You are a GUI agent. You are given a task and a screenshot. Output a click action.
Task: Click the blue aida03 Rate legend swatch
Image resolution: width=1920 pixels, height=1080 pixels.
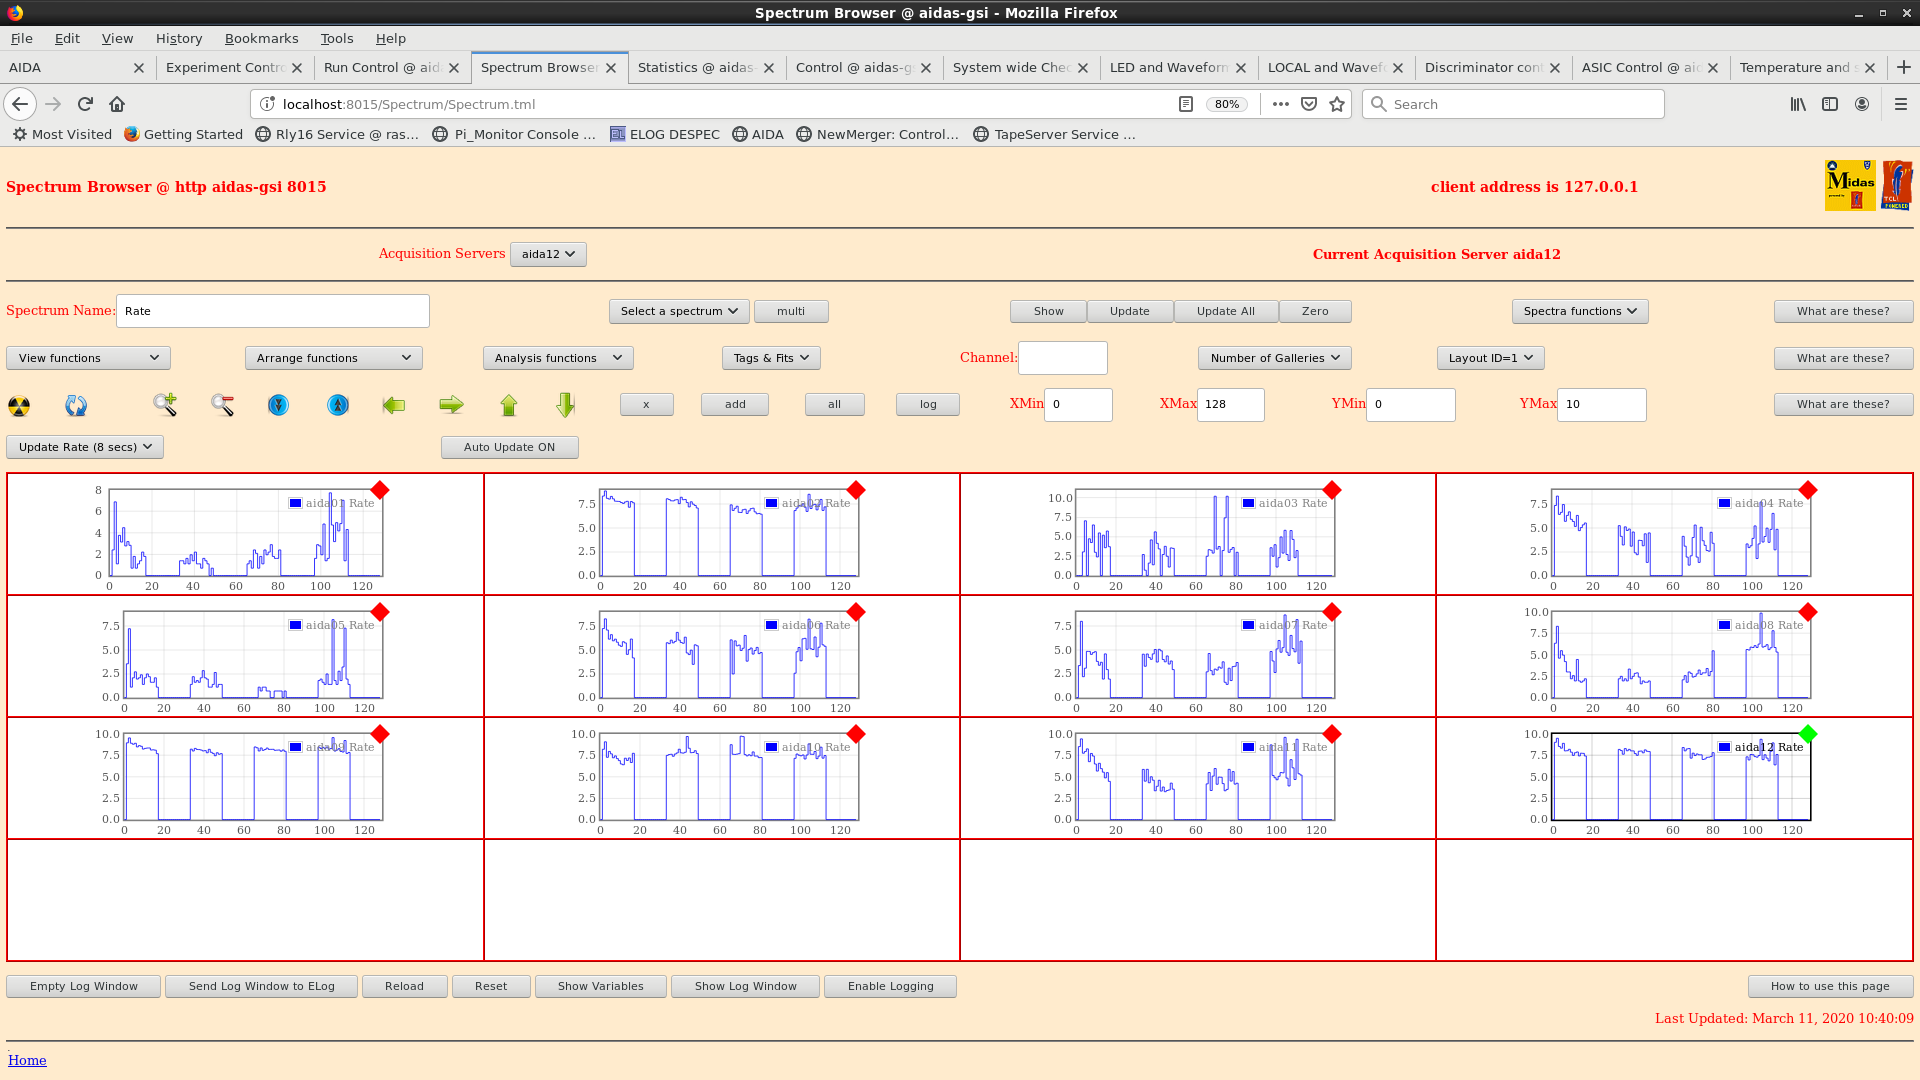click(1248, 503)
